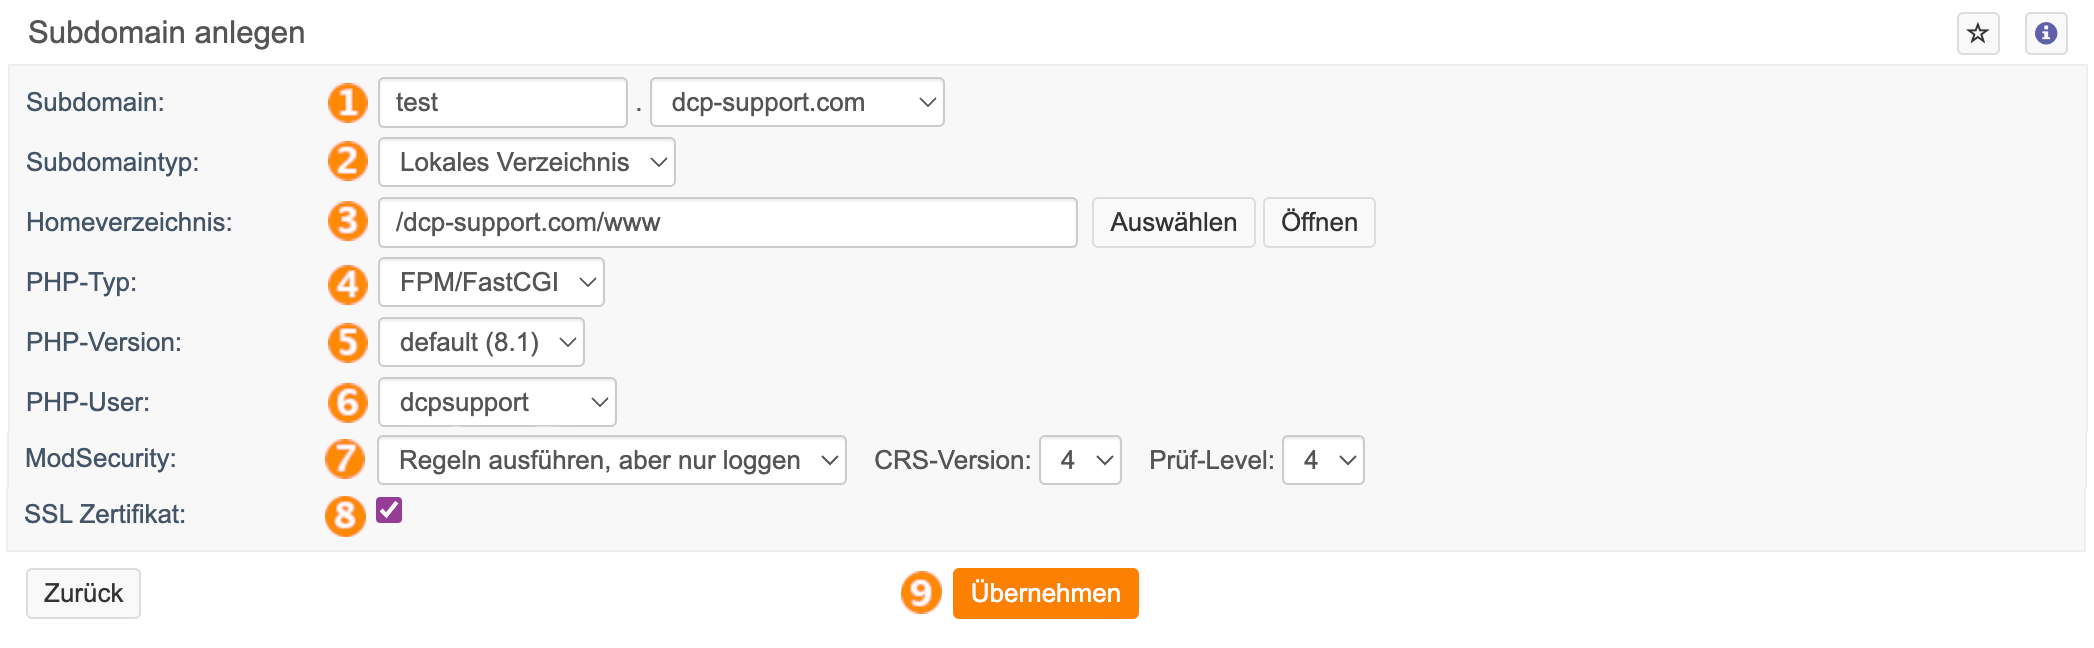Image resolution: width=2094 pixels, height=648 pixels.
Task: Click orange step marker number 9
Action: [921, 593]
